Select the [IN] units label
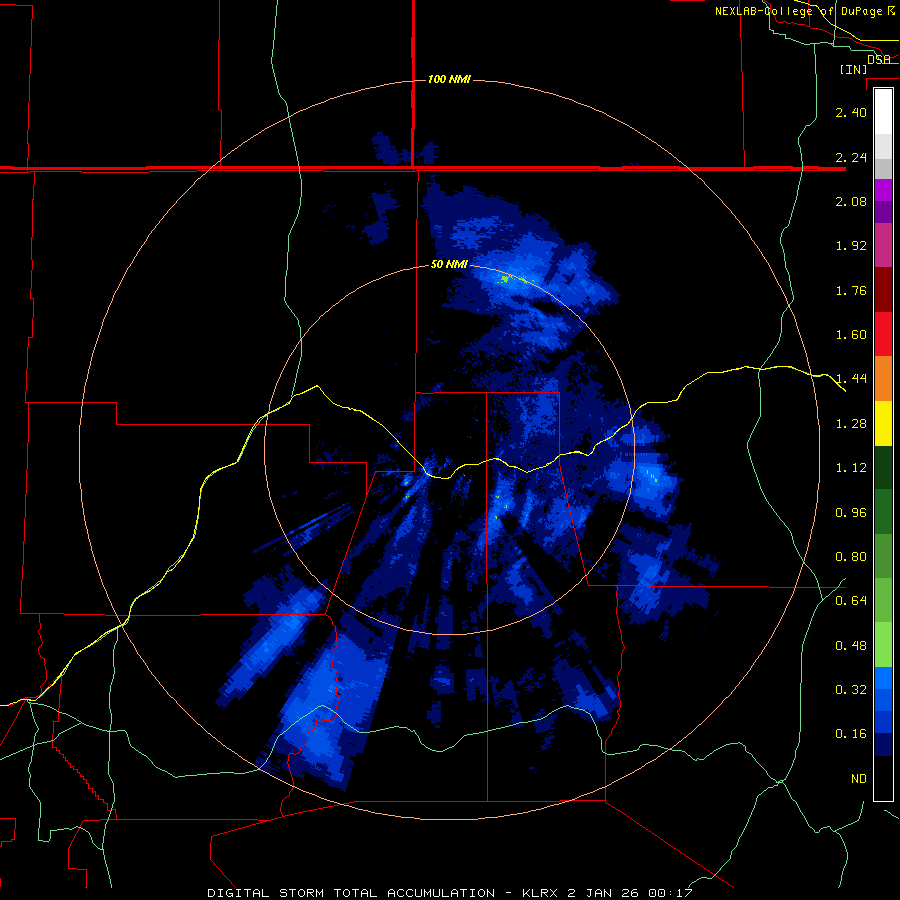This screenshot has width=900, height=900. click(x=854, y=69)
